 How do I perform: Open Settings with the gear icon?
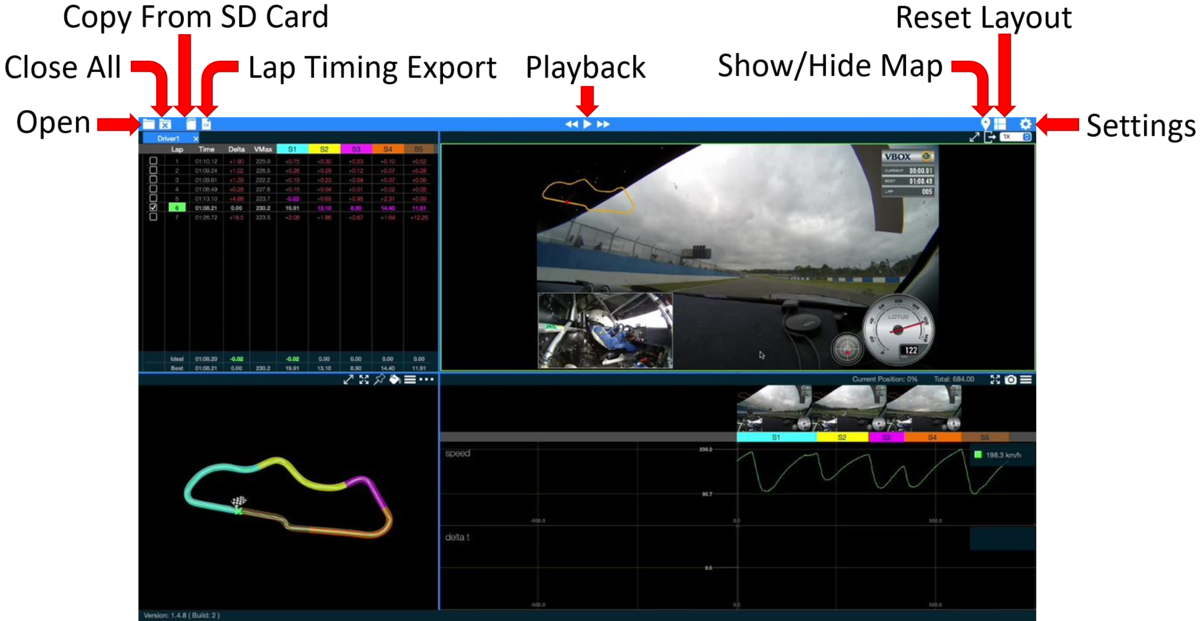pyautogui.click(x=1025, y=124)
